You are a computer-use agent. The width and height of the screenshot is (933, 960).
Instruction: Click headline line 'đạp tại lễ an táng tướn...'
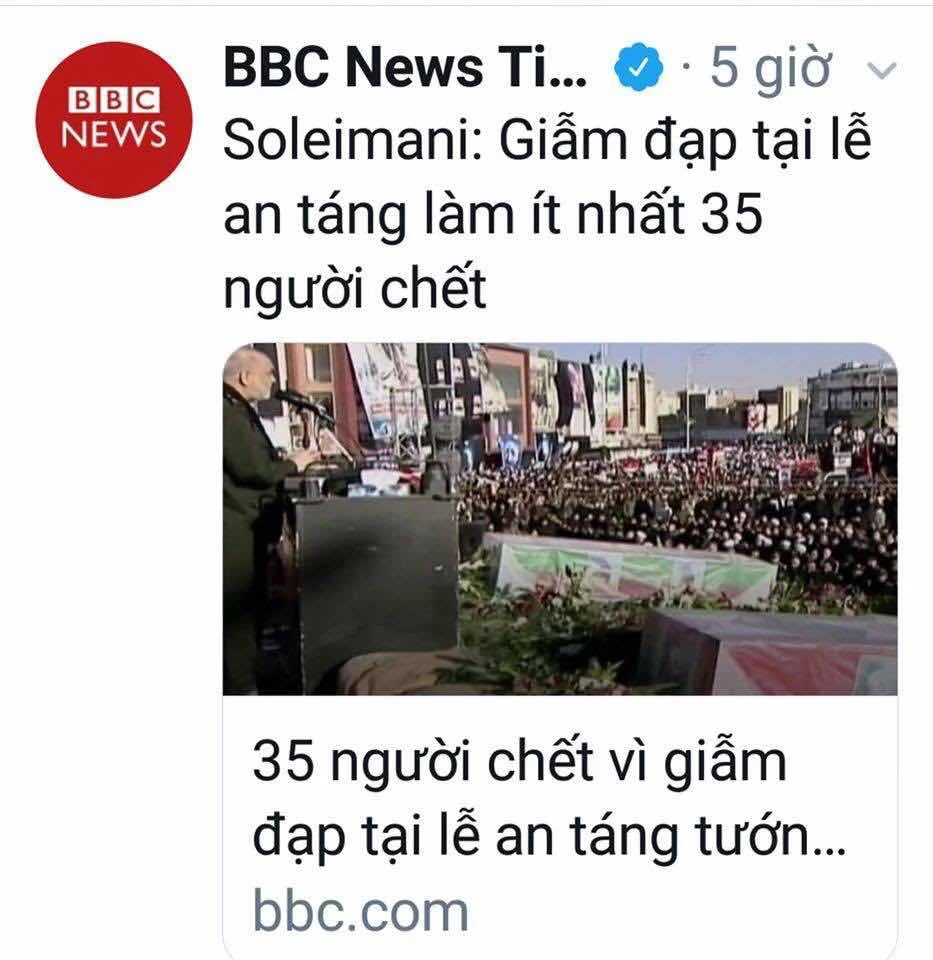pyautogui.click(x=549, y=836)
